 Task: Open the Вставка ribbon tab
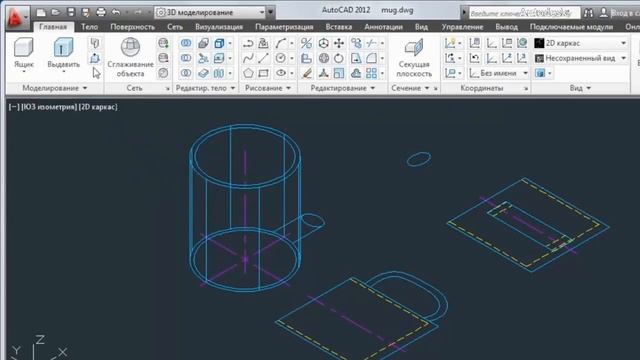tap(339, 27)
